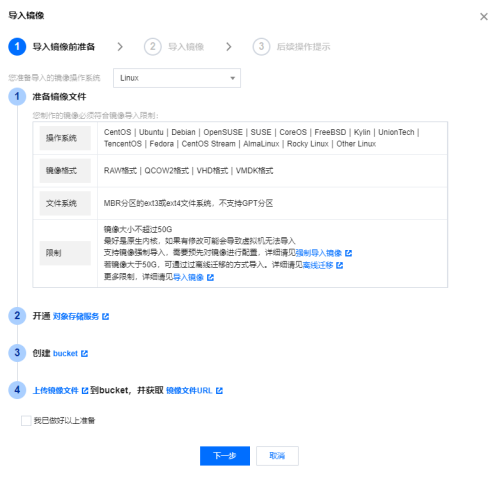The width and height of the screenshot is (500, 479).
Task: Open the 对象存储服务 link
Action: pyautogui.click(x=76, y=316)
